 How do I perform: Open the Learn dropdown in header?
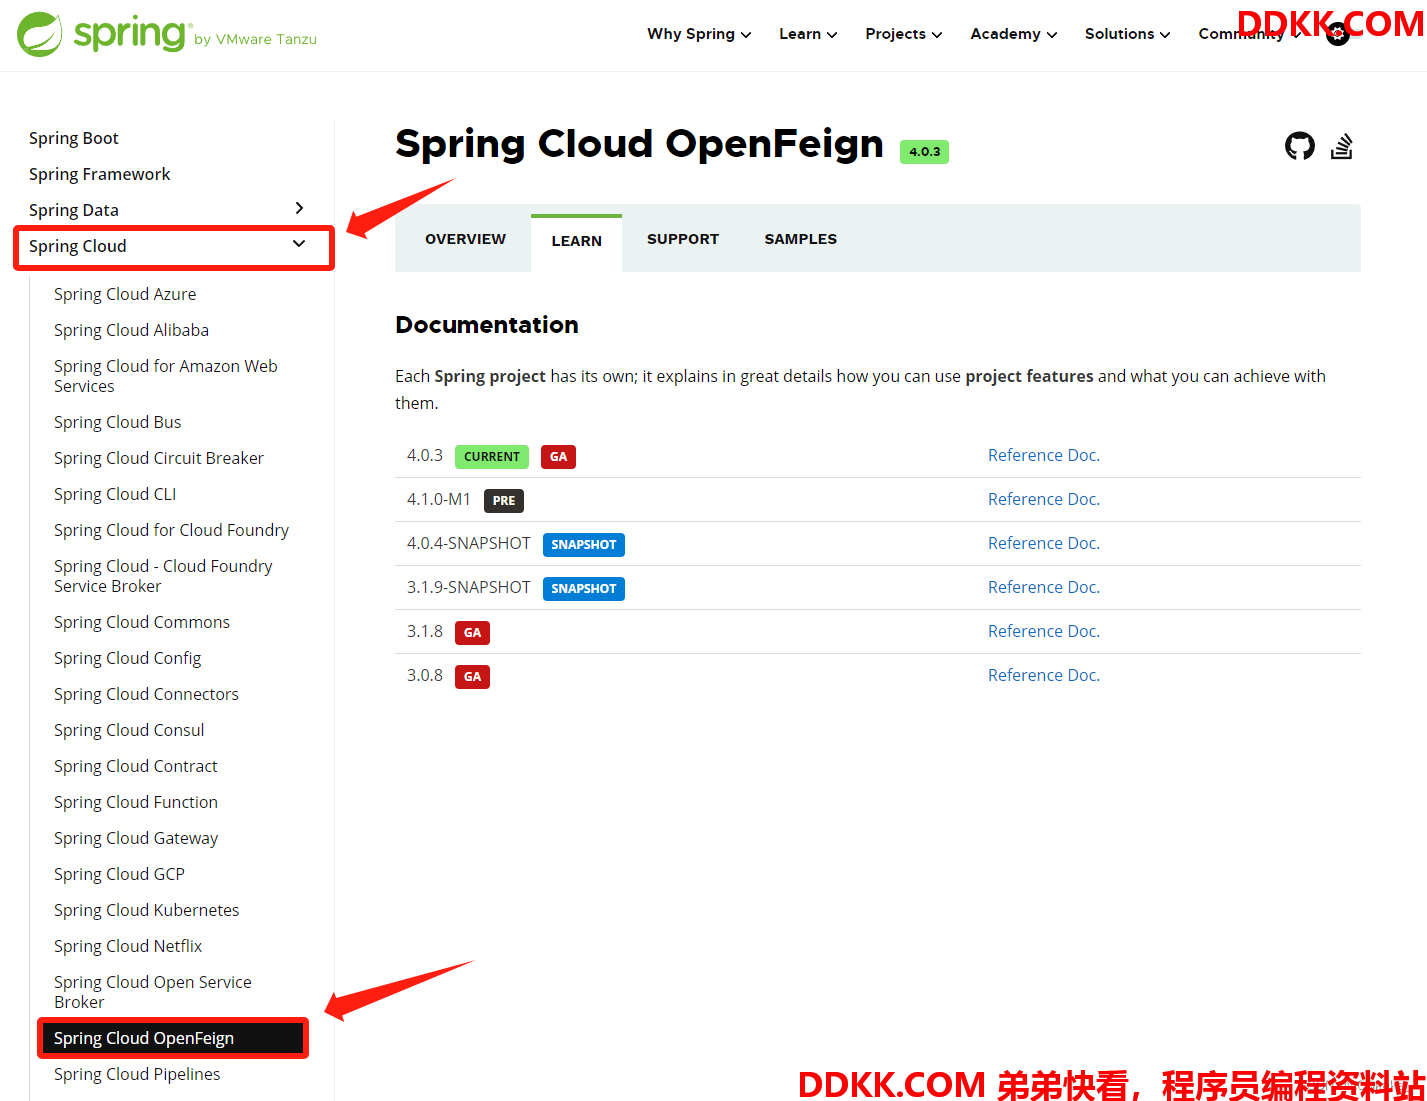click(808, 34)
